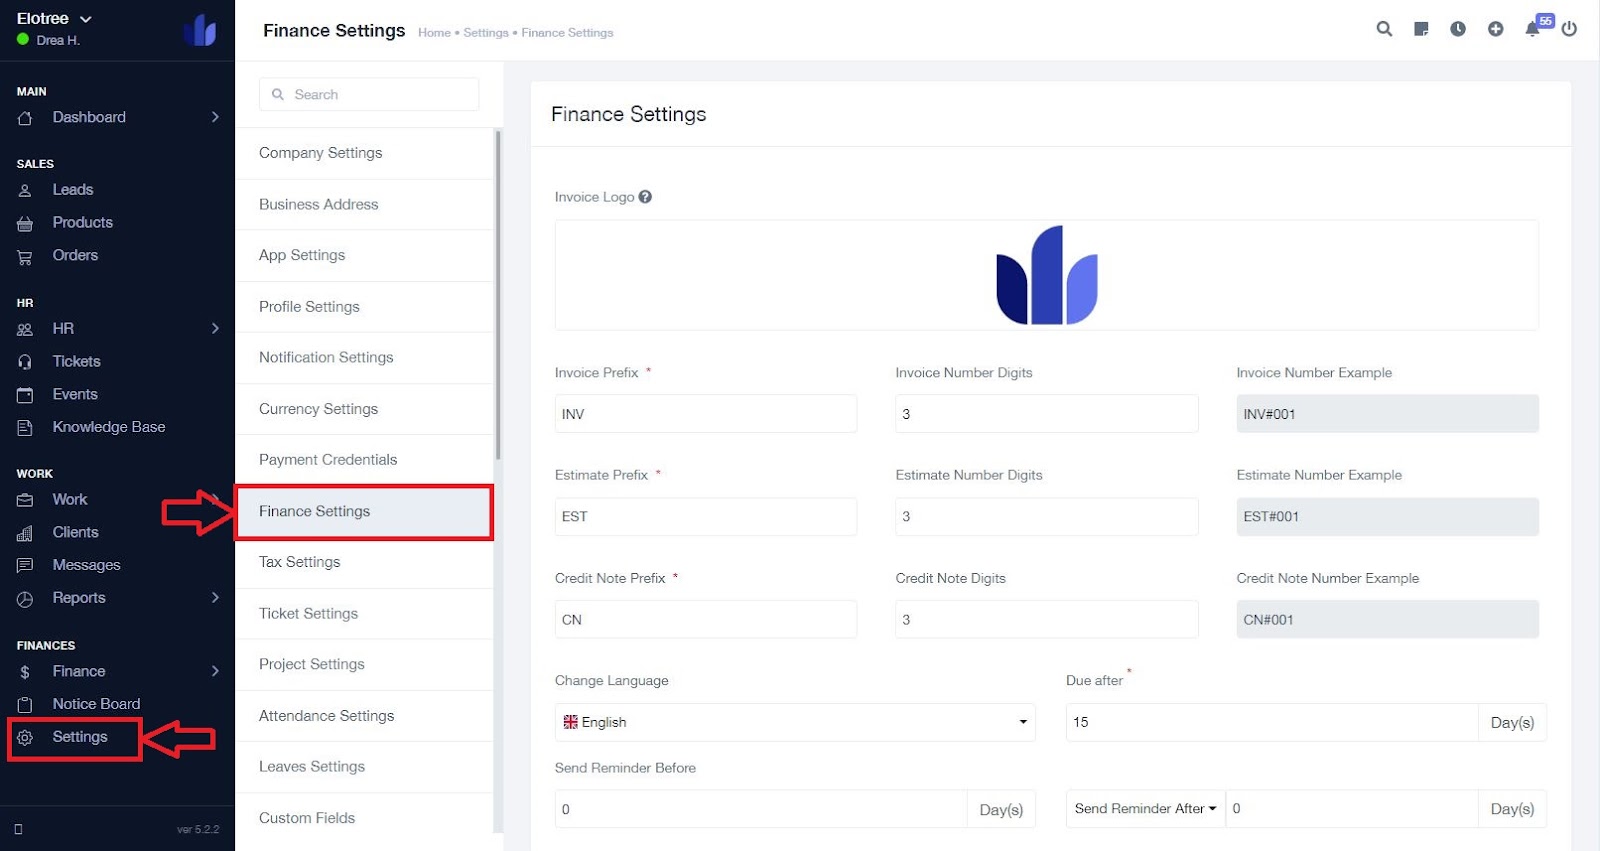Click the Home breadcrumb link
The height and width of the screenshot is (851, 1600).
[434, 33]
